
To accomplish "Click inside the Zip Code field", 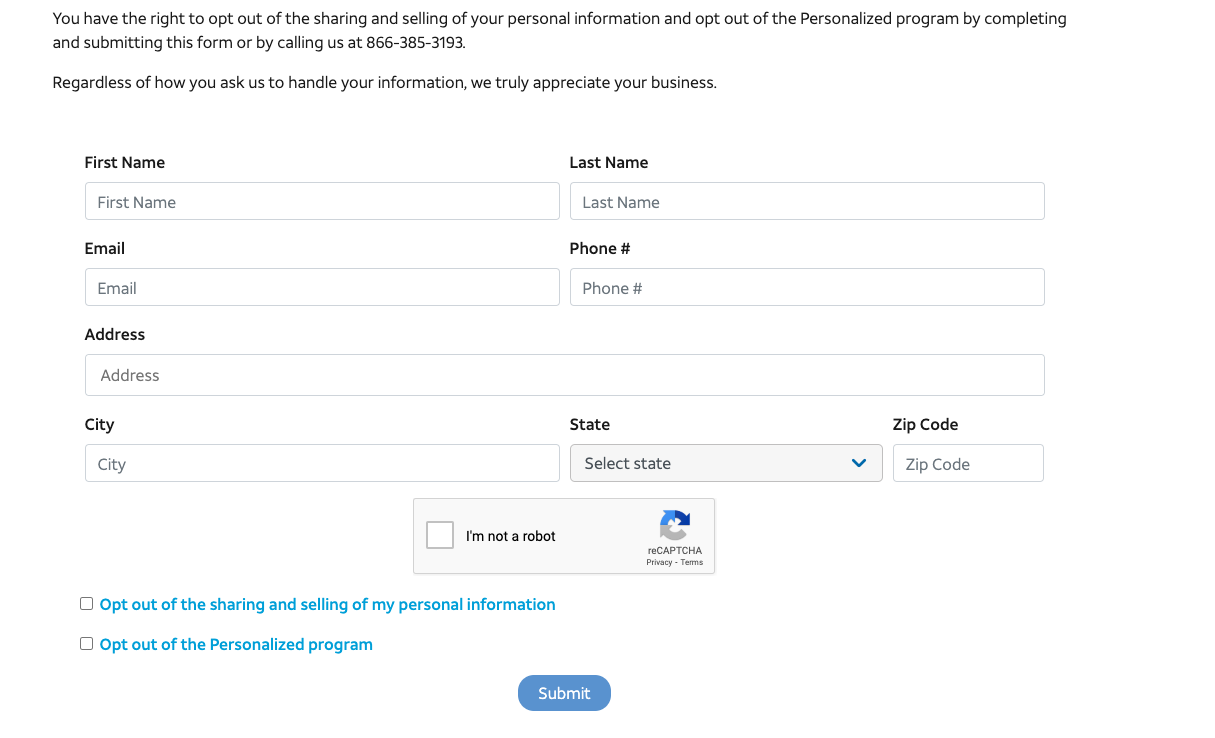I will (968, 463).
